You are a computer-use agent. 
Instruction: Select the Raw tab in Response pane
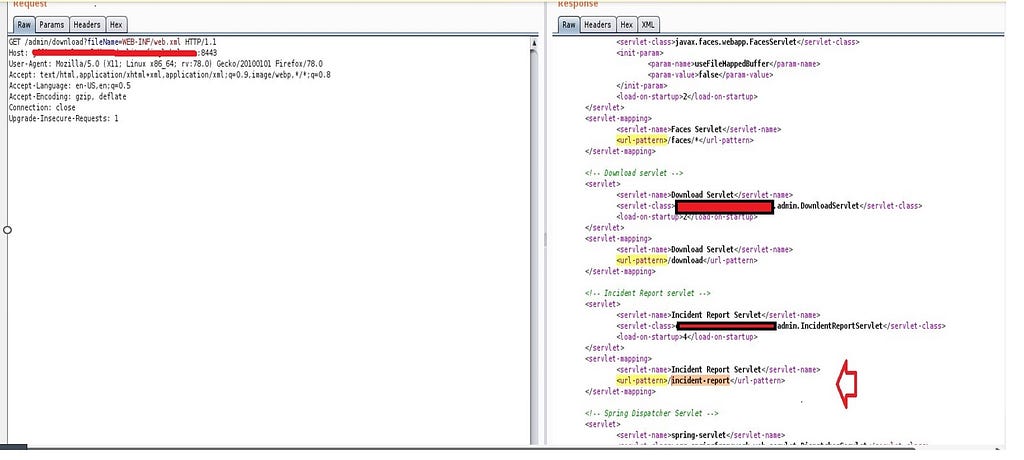[569, 25]
